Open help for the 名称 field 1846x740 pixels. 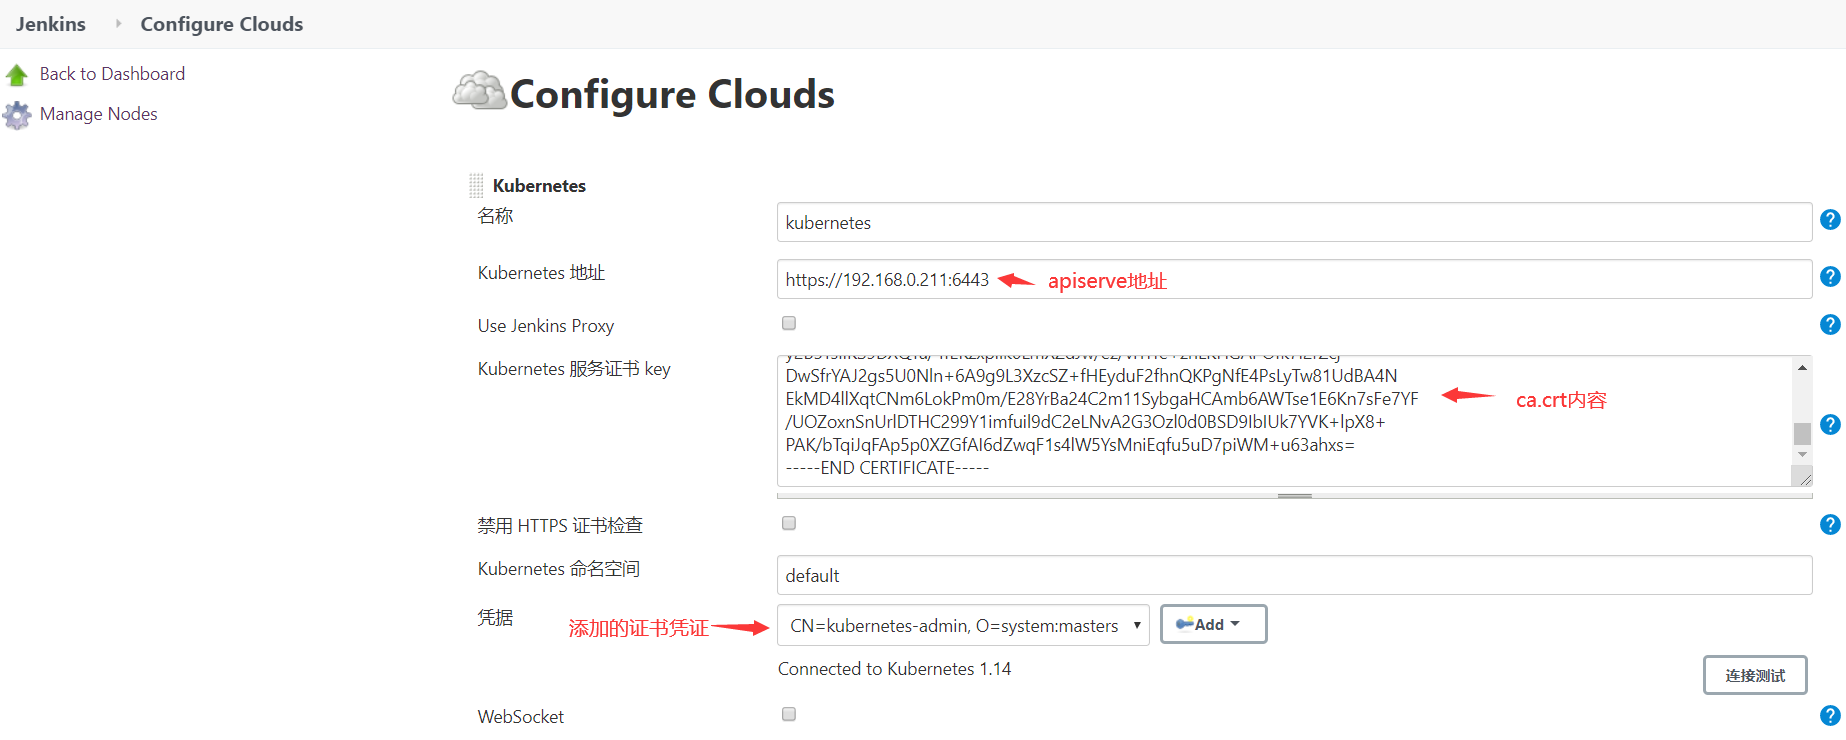pyautogui.click(x=1830, y=220)
